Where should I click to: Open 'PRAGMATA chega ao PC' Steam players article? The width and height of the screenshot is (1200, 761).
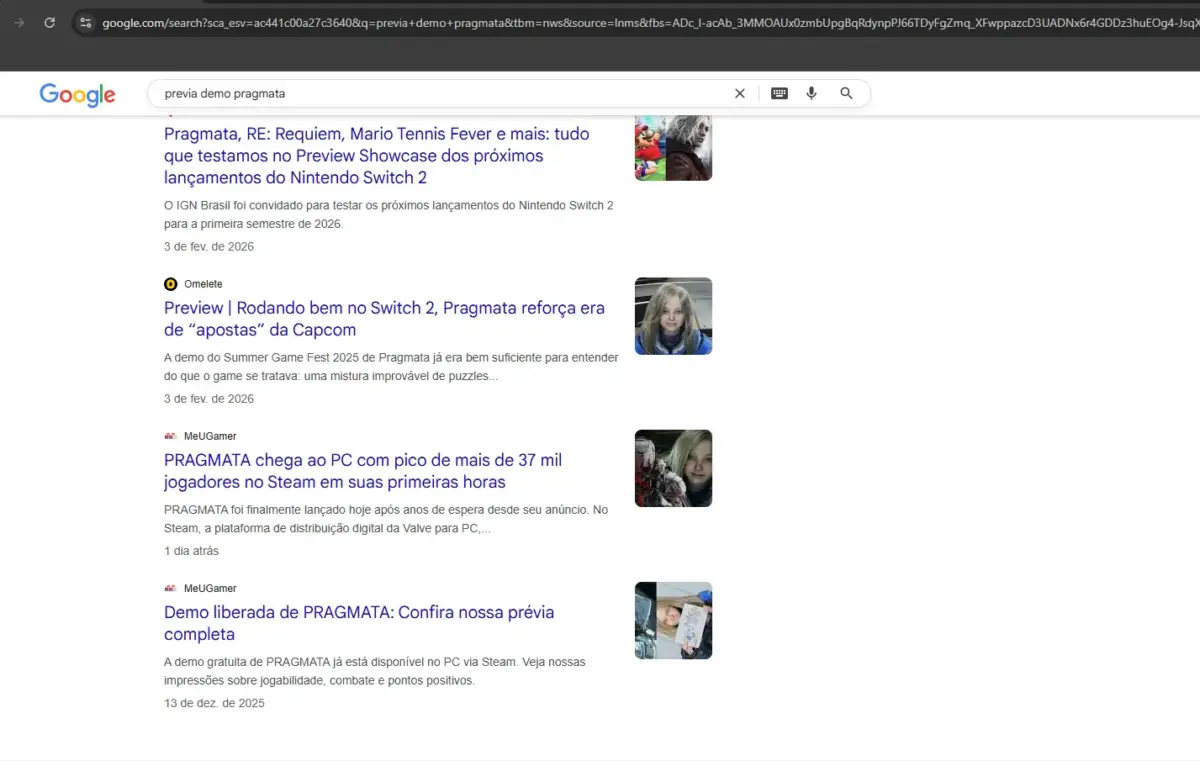point(363,471)
